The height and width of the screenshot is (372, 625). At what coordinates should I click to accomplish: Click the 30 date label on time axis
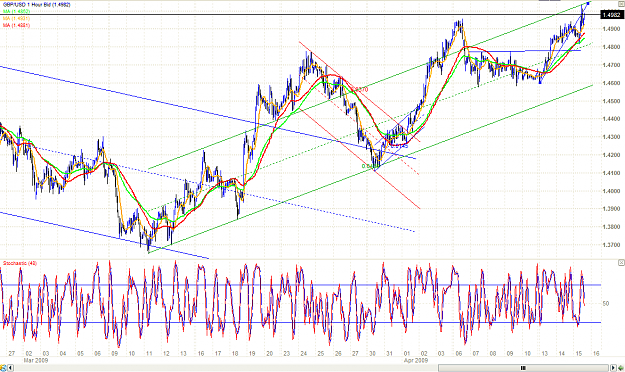point(372,353)
